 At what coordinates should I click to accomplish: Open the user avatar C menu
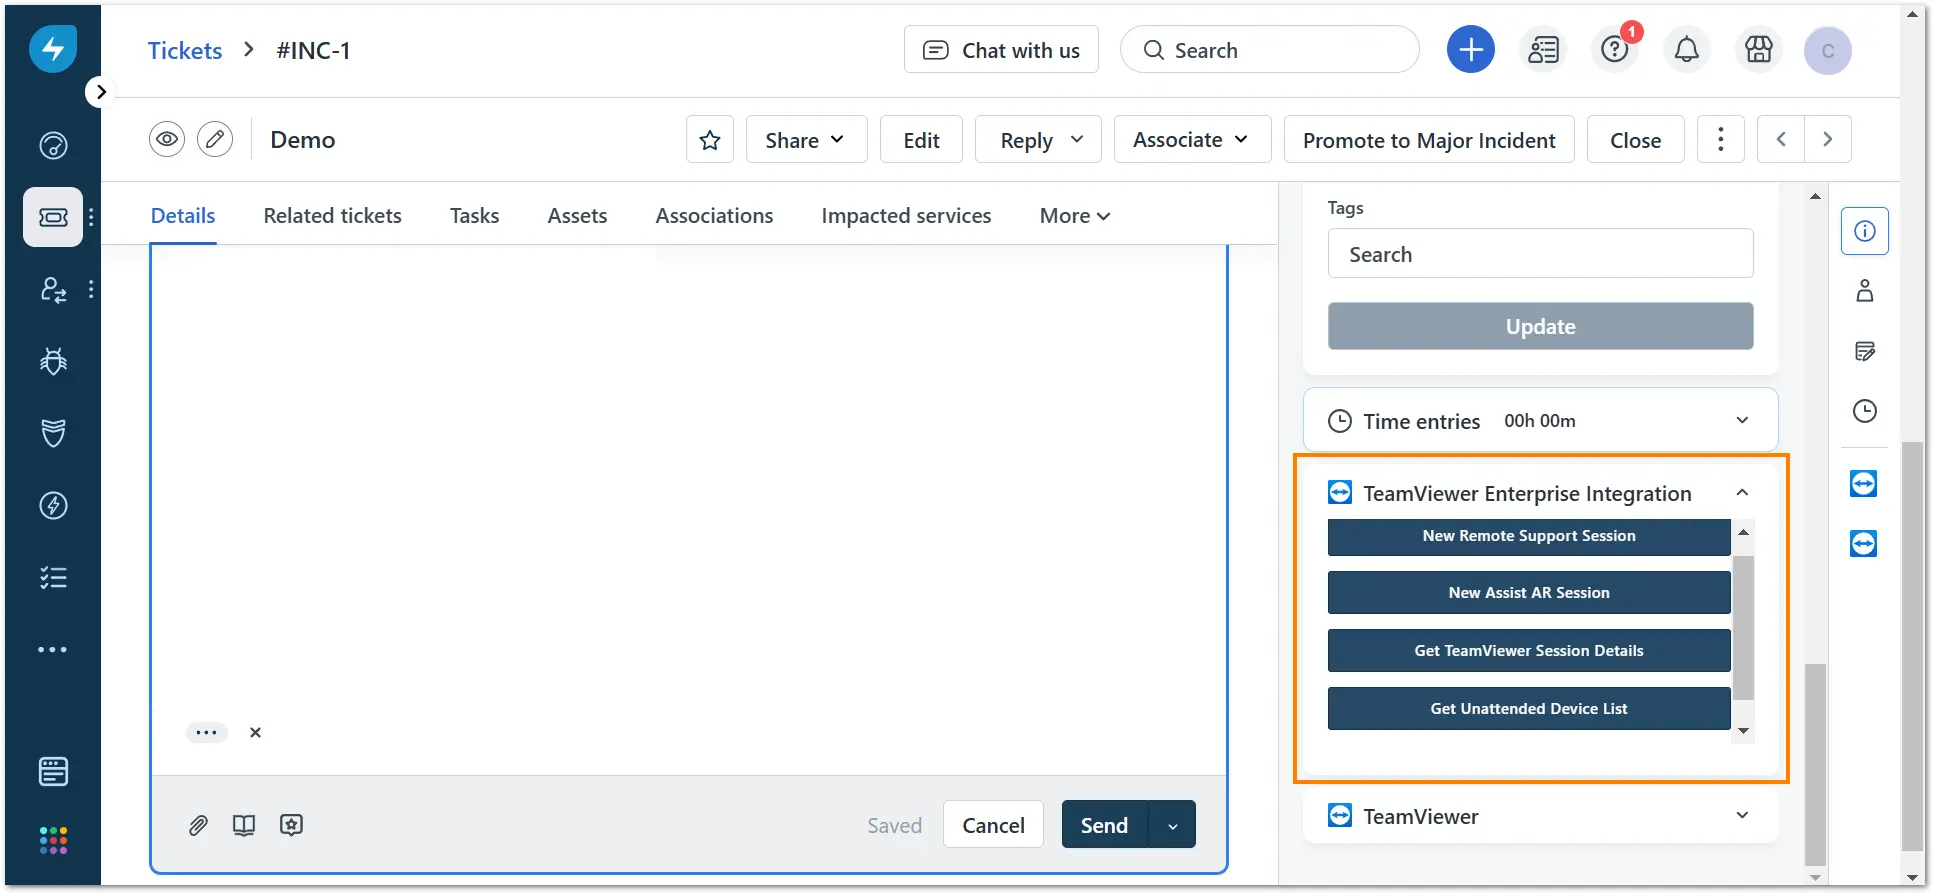coord(1828,50)
